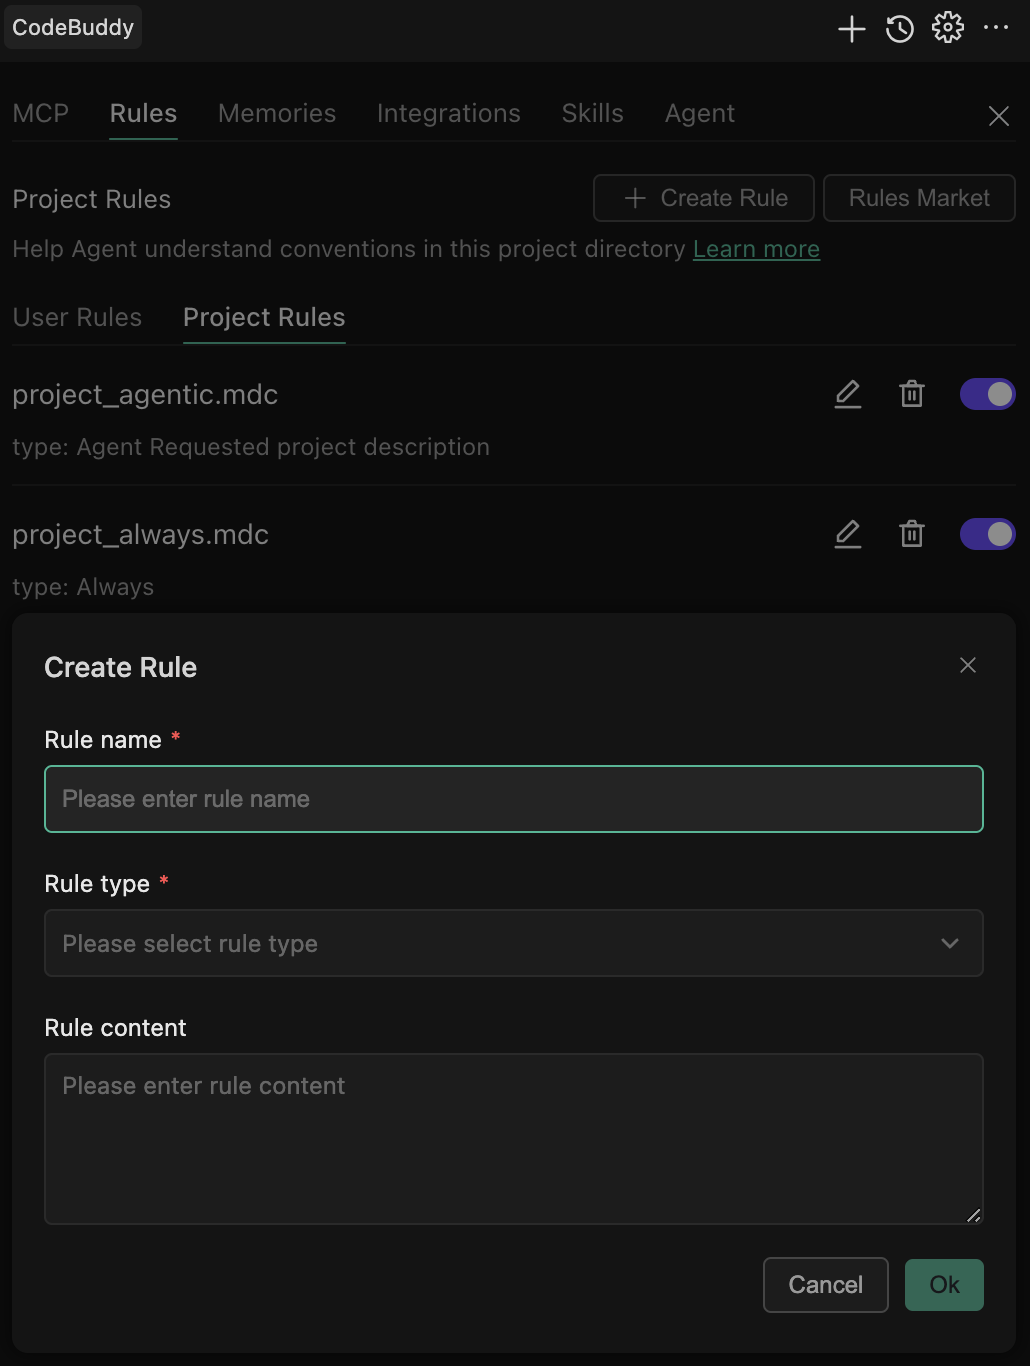Delete project_agentic.mdc using trash icon
The width and height of the screenshot is (1030, 1366).
[x=912, y=394]
